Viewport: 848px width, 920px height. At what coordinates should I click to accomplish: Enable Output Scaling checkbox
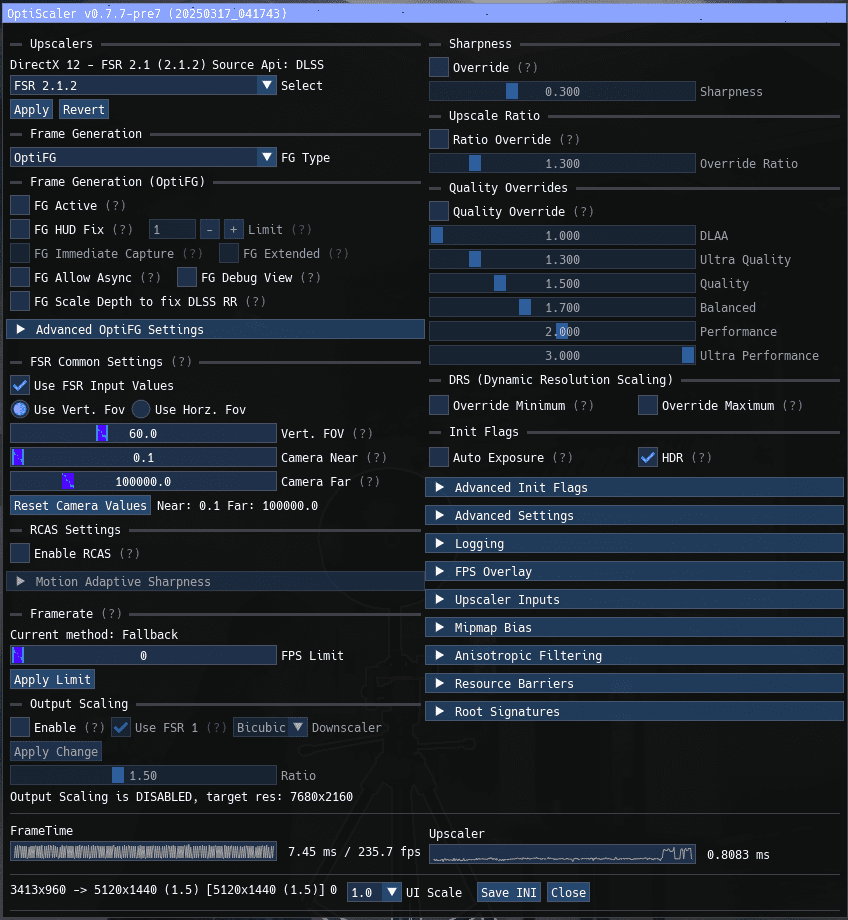point(20,727)
